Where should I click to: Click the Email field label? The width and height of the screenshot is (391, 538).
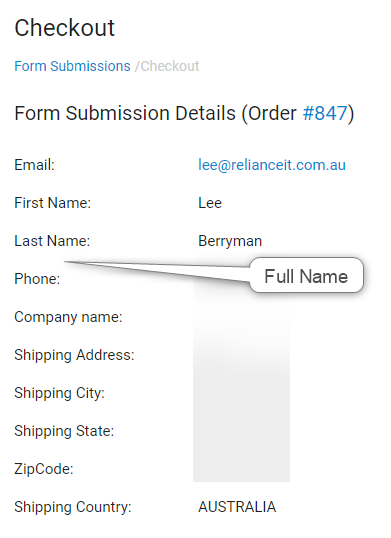(34, 165)
